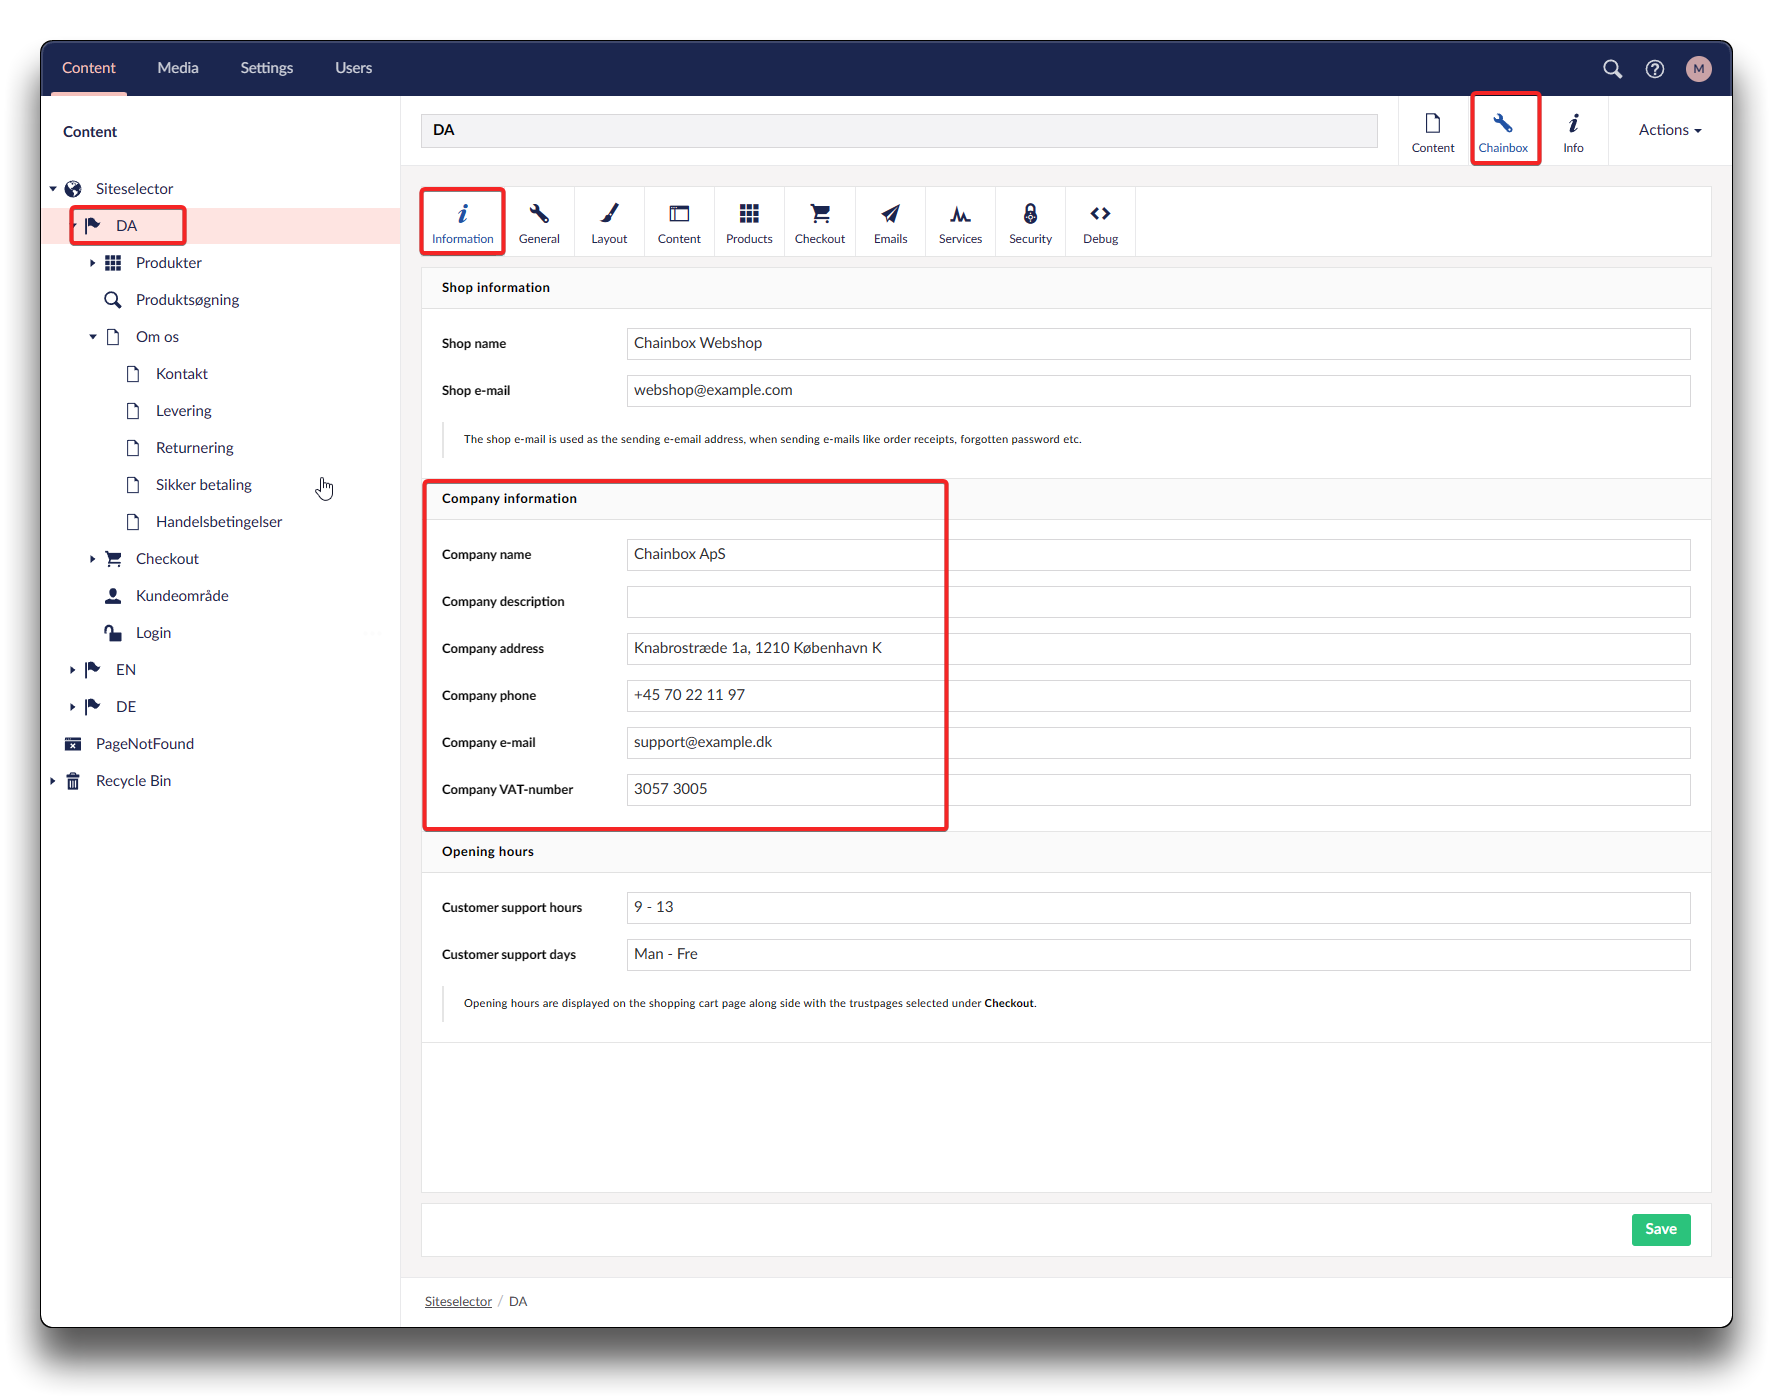Select the Information settings tab

coord(462,222)
